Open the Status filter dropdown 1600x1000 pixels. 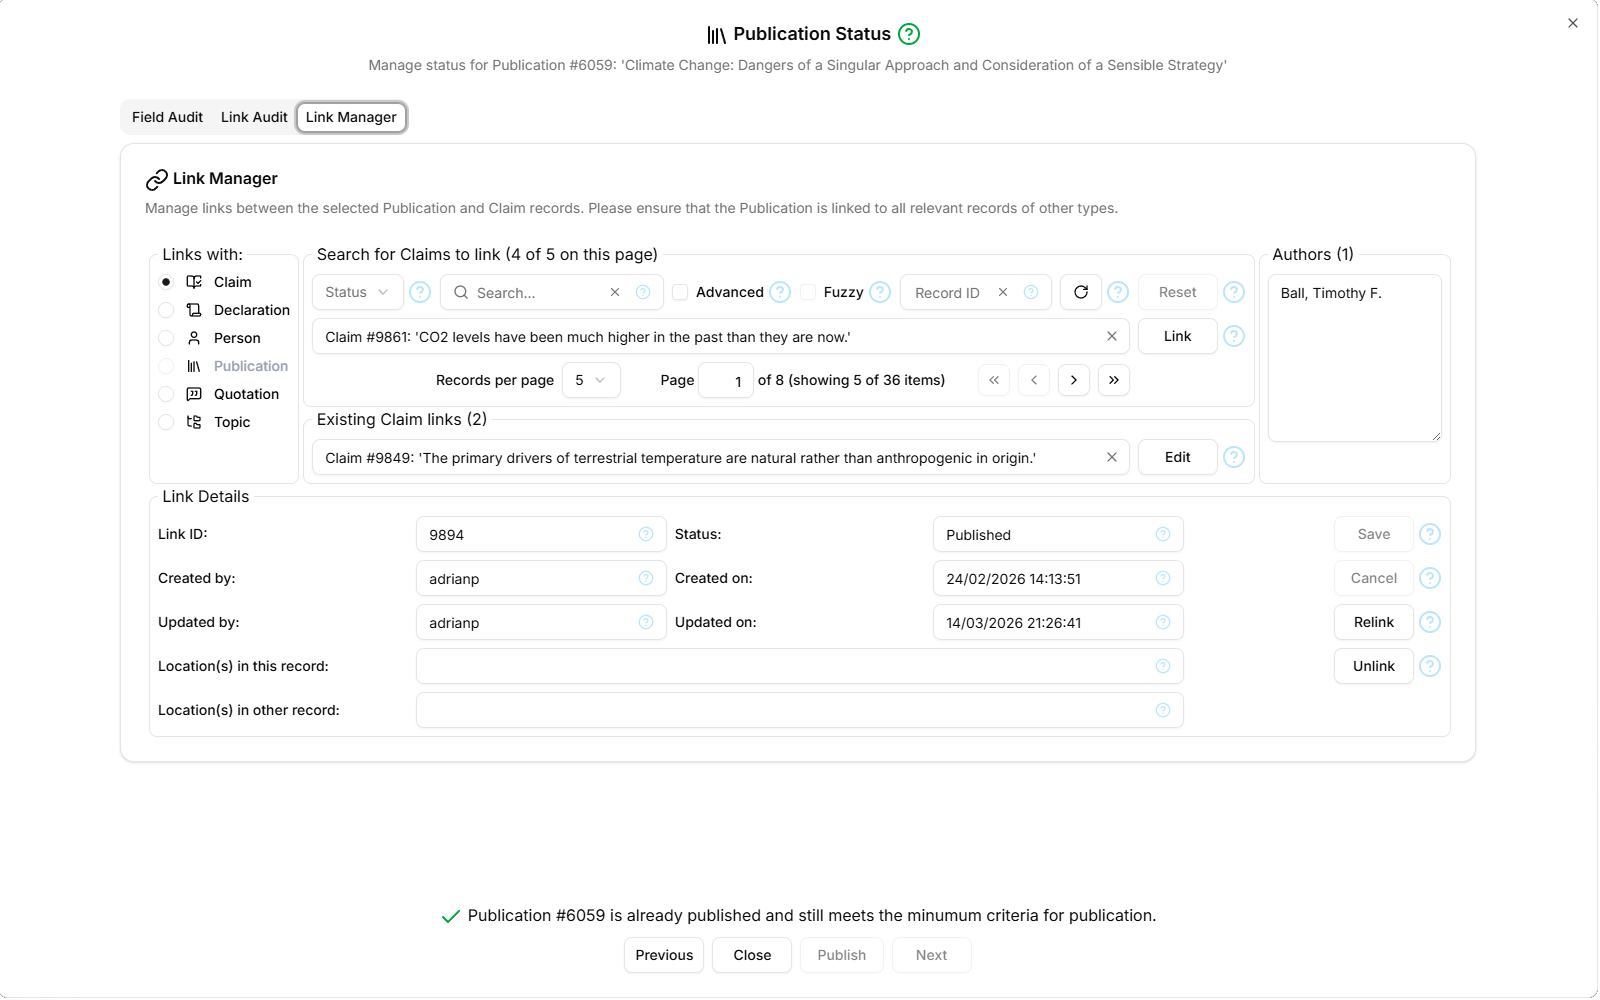(358, 292)
